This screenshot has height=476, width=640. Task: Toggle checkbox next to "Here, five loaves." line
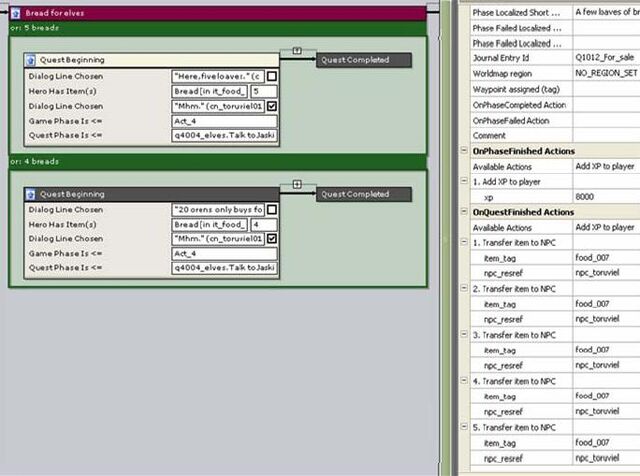[x=272, y=76]
